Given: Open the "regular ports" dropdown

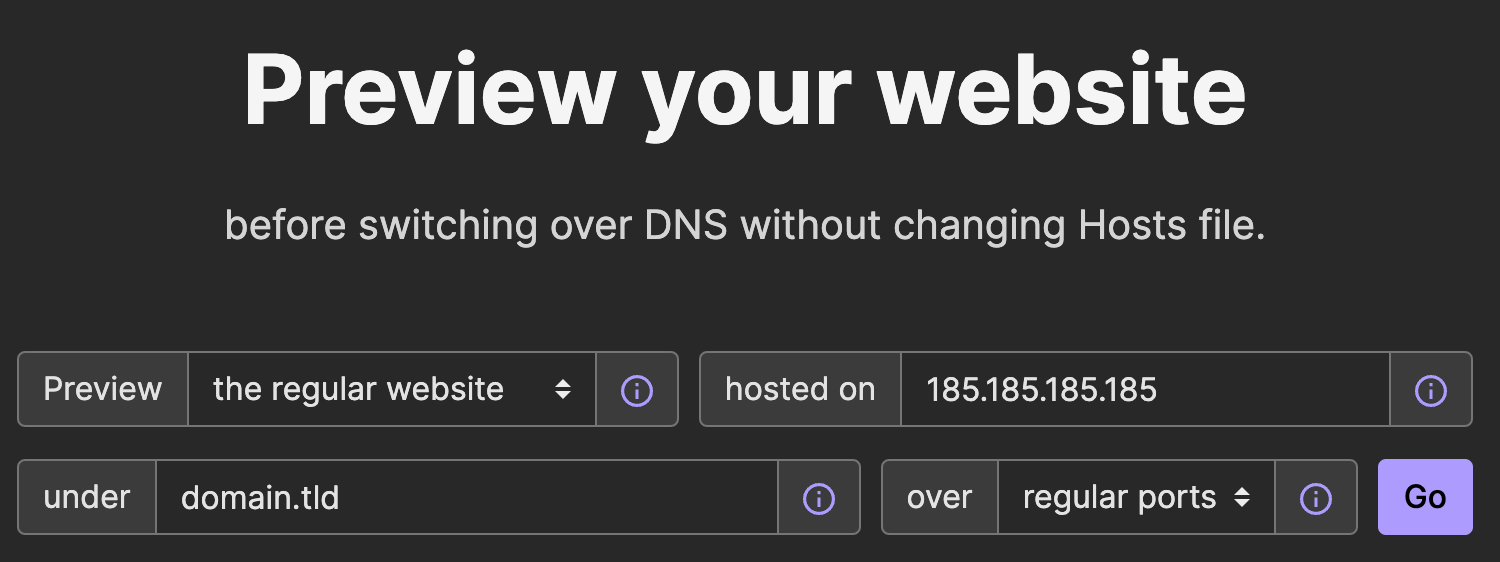Looking at the screenshot, I should click(1135, 498).
